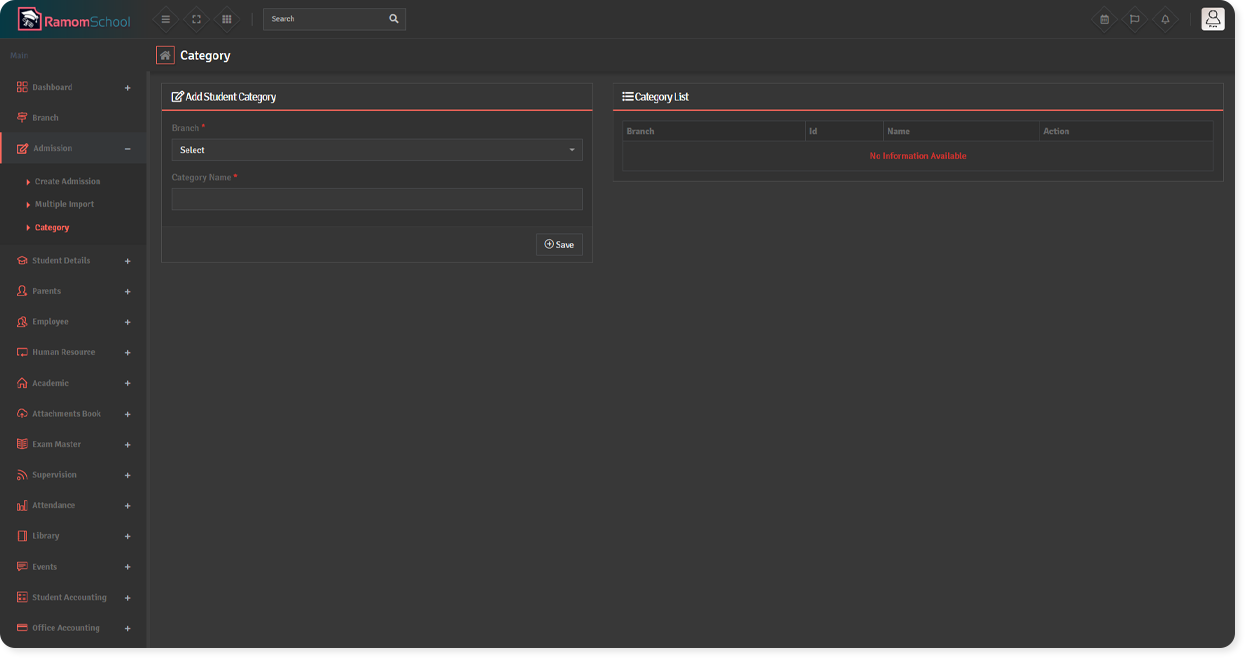Open the grid apps icon in header
Viewport: 1250px width, 661px height.
227,19
